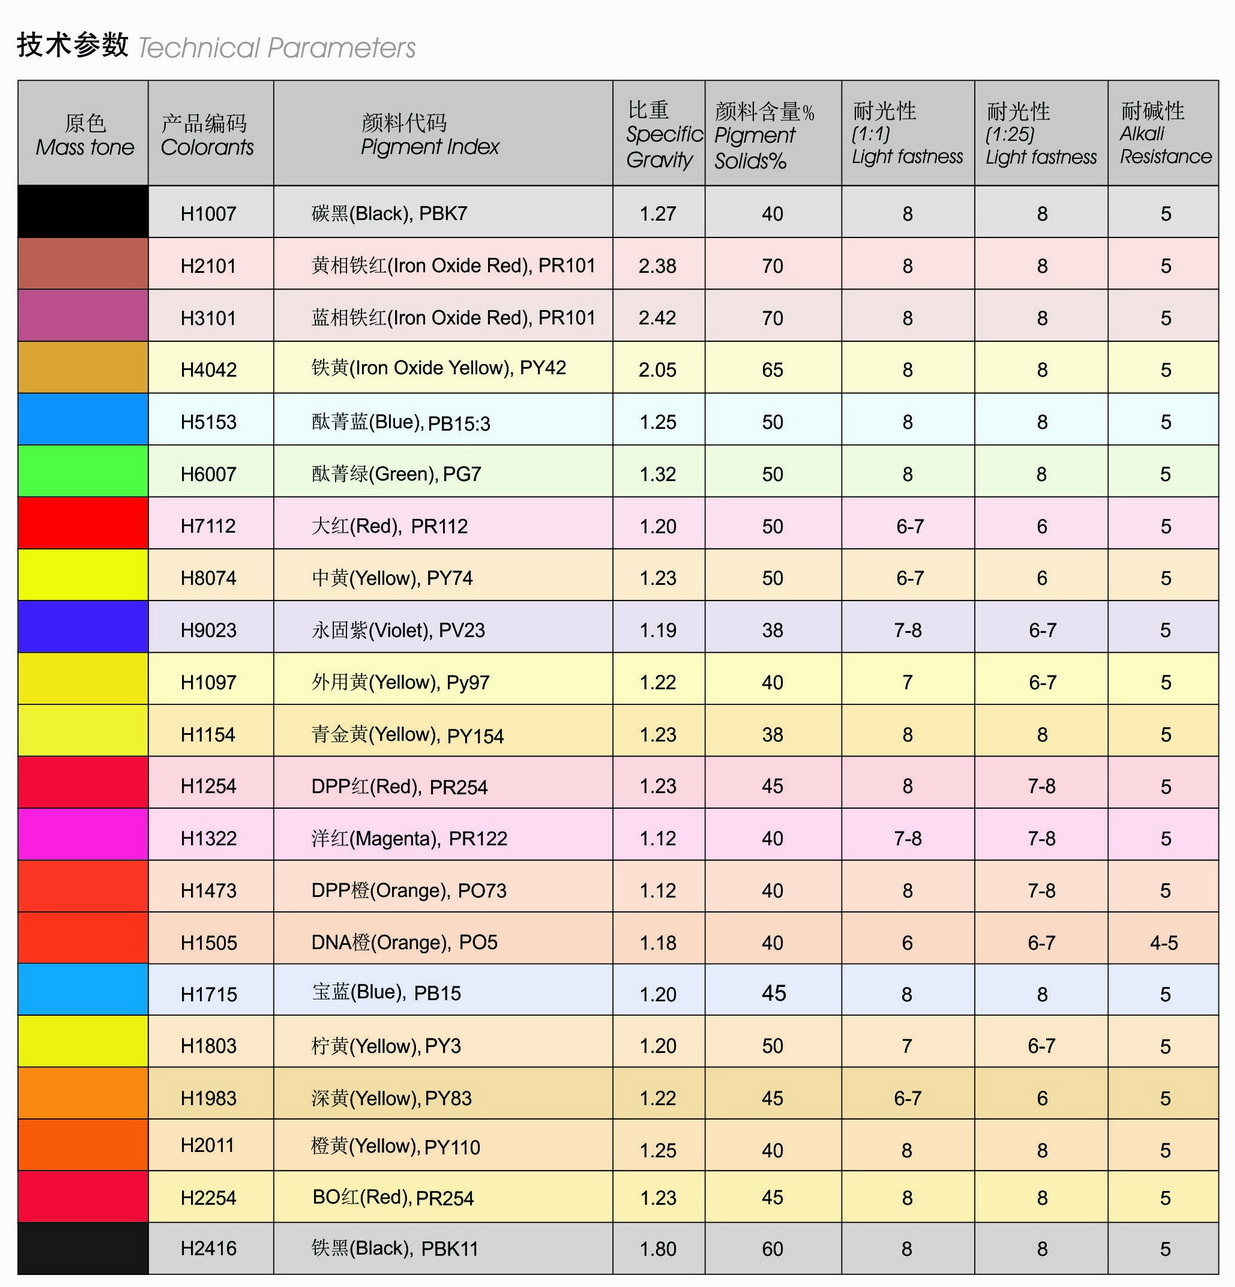Click the Specific Gravity header cell
1235x1287 pixels.
[x=660, y=134]
